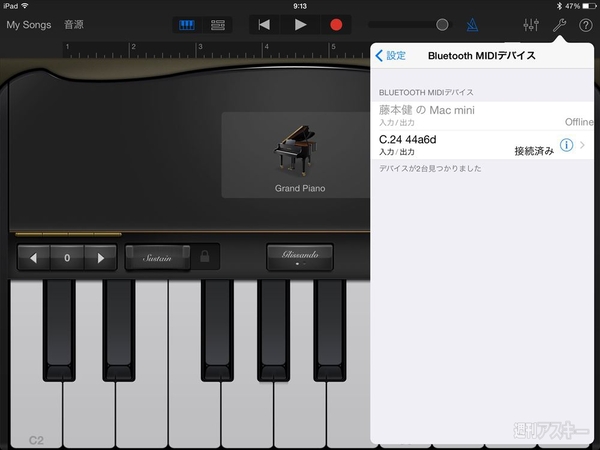This screenshot has height=450, width=600.
Task: Select 藤本健 の Mac mini device
Action: pos(482,116)
